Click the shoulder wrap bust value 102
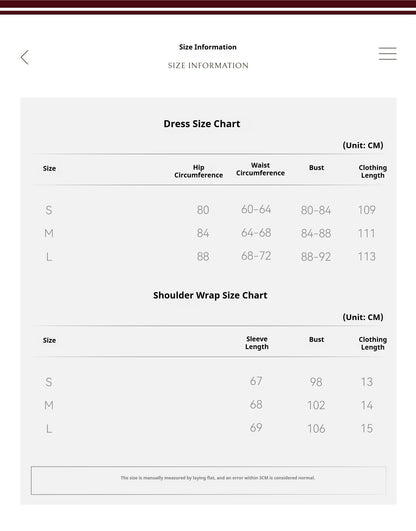The image size is (416, 531). pos(316,405)
